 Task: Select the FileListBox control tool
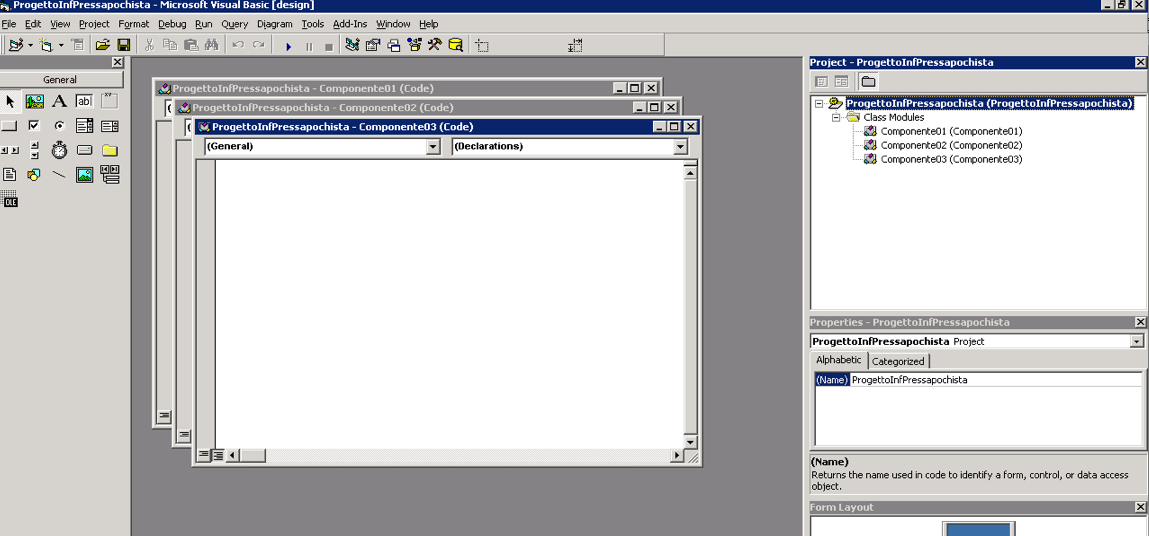[x=10, y=175]
